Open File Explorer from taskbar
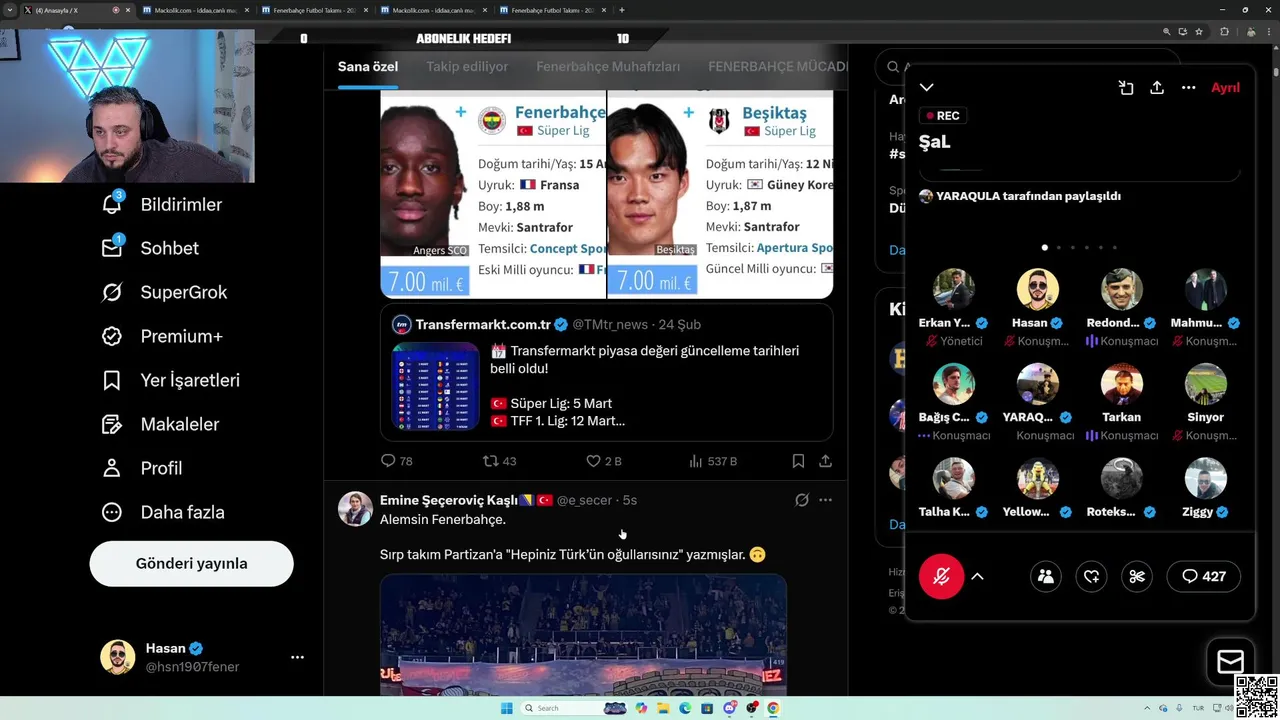 pos(662,708)
